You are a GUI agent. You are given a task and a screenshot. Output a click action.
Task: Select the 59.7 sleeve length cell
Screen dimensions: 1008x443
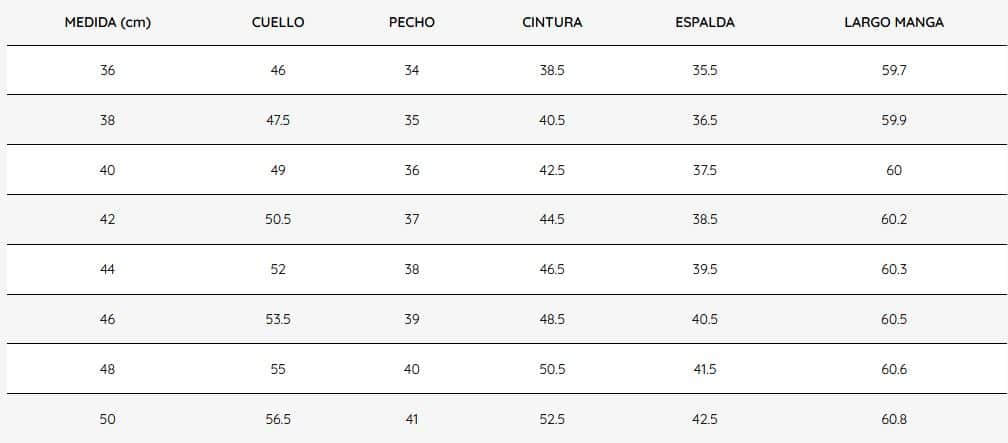click(x=894, y=70)
